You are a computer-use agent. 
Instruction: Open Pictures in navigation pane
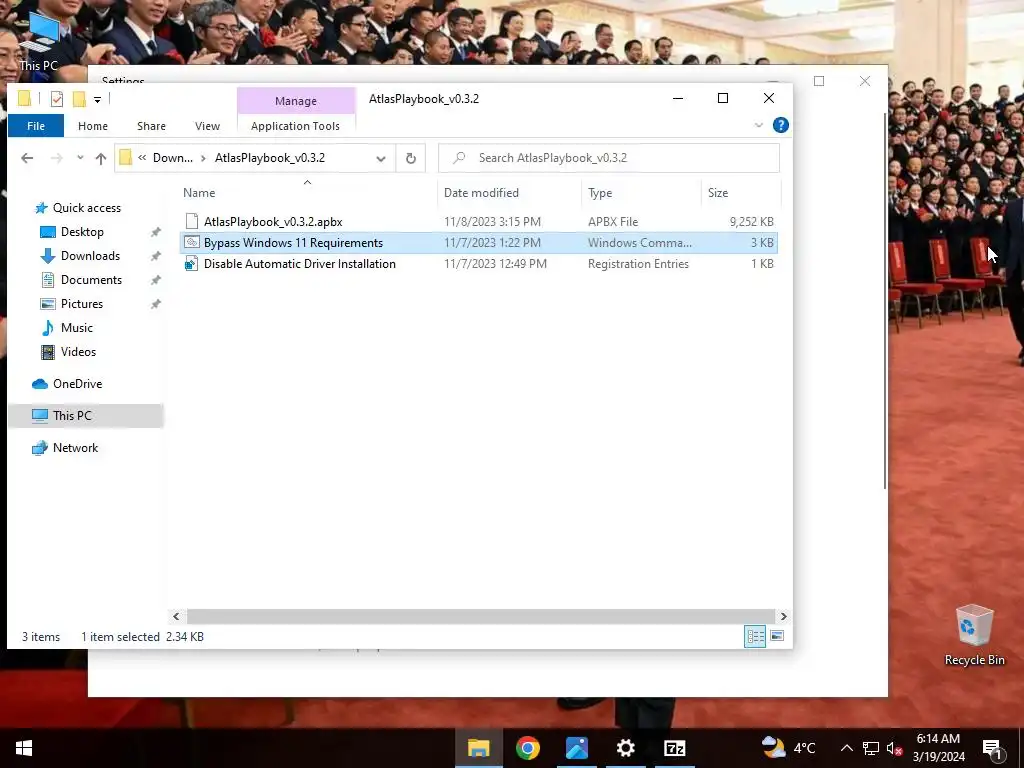point(82,304)
